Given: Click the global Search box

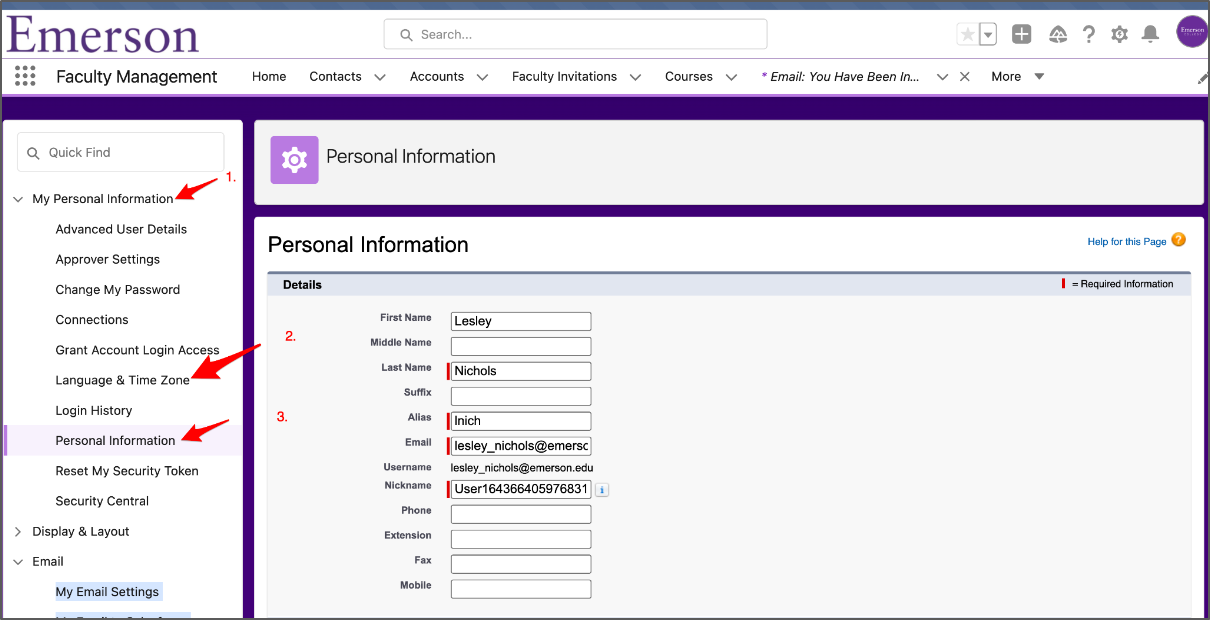Looking at the screenshot, I should [x=575, y=34].
